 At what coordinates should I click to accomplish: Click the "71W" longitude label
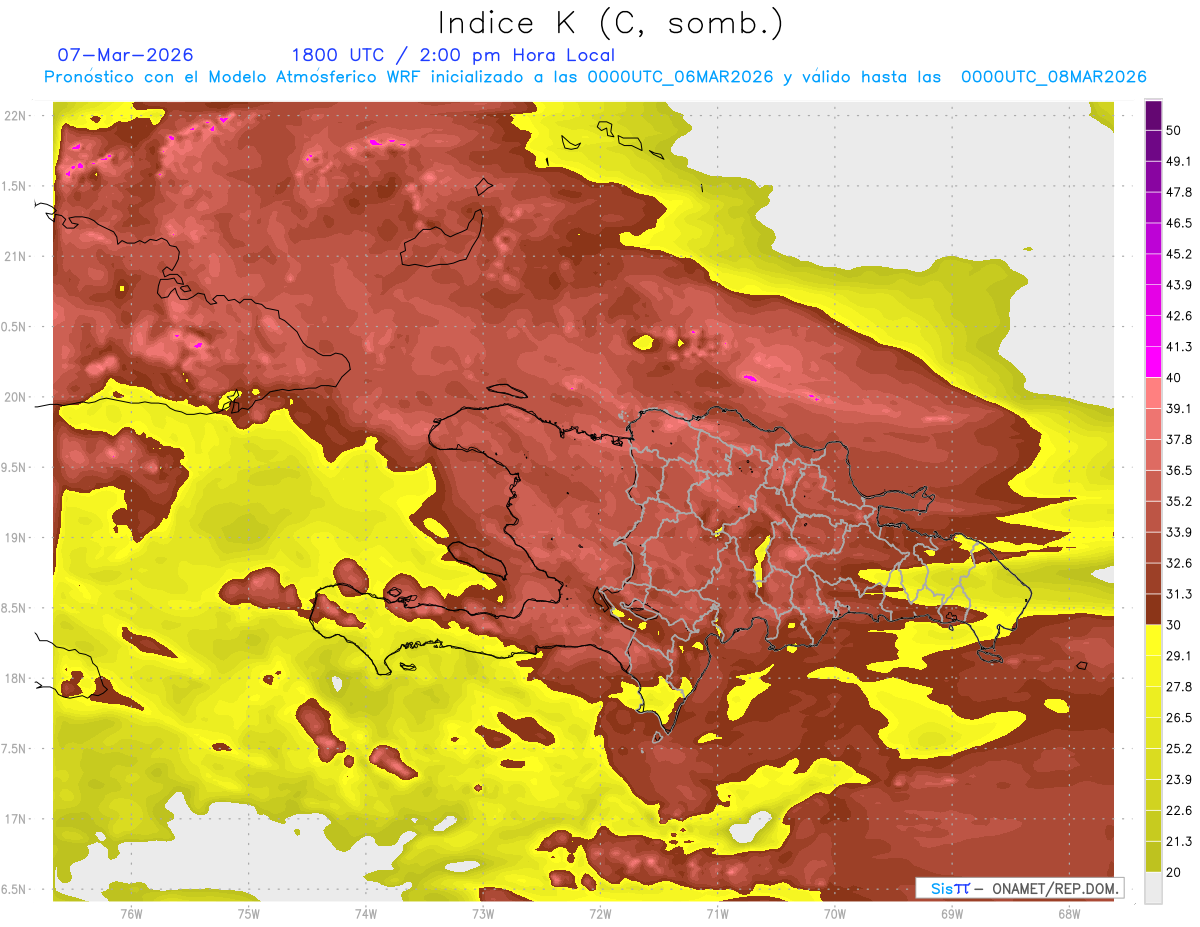pyautogui.click(x=717, y=913)
